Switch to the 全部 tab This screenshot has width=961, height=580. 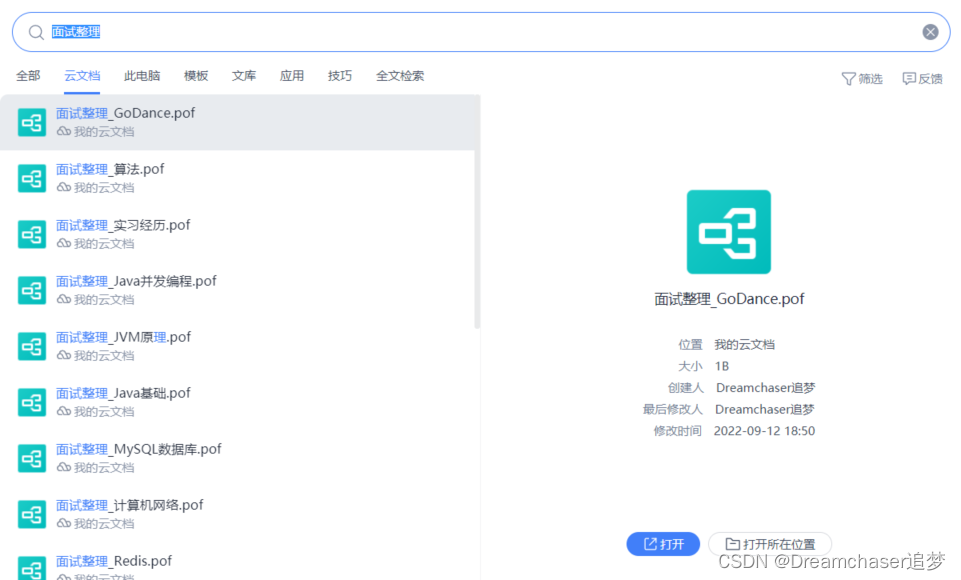click(28, 76)
